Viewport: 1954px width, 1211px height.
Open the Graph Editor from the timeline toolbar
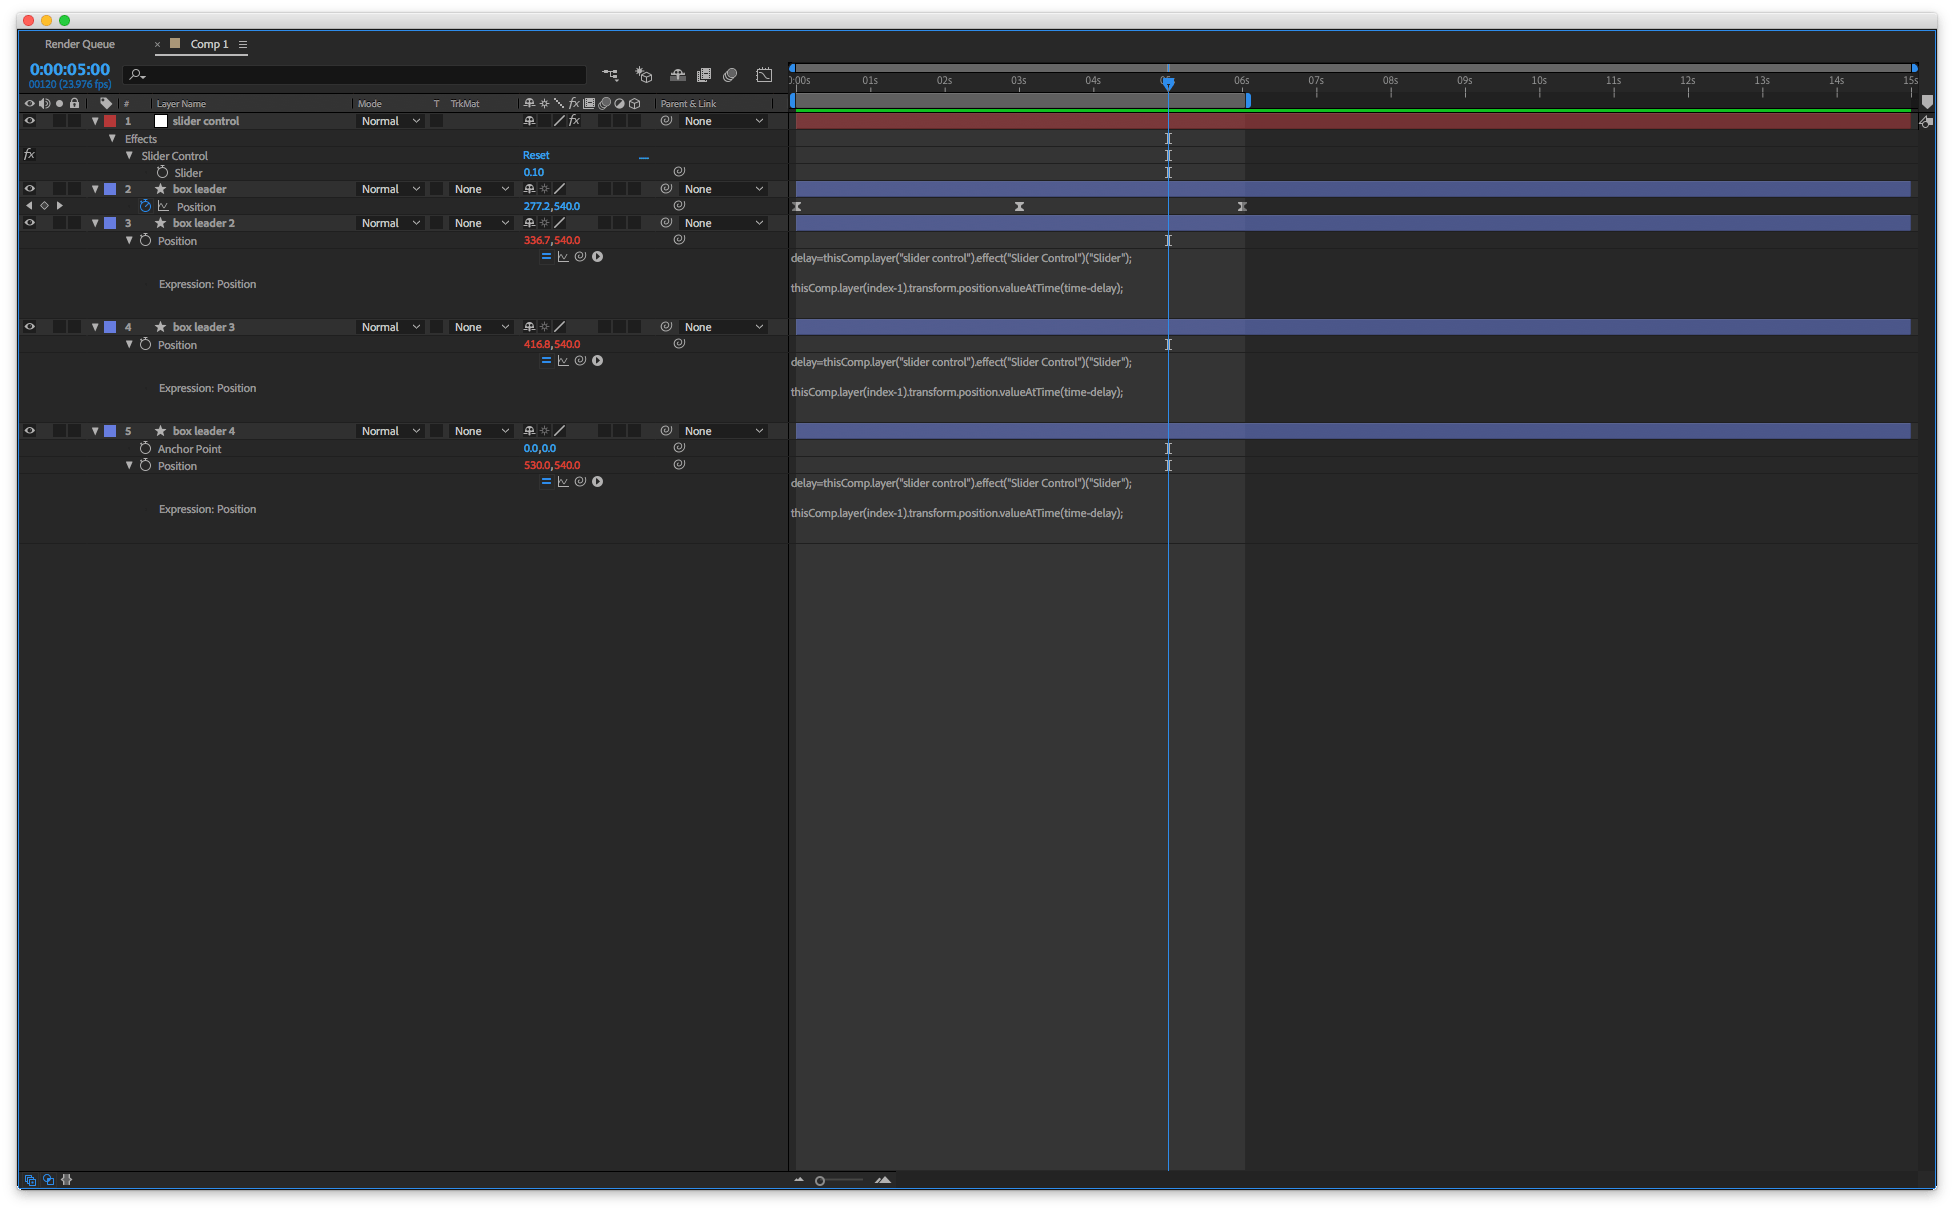click(764, 75)
